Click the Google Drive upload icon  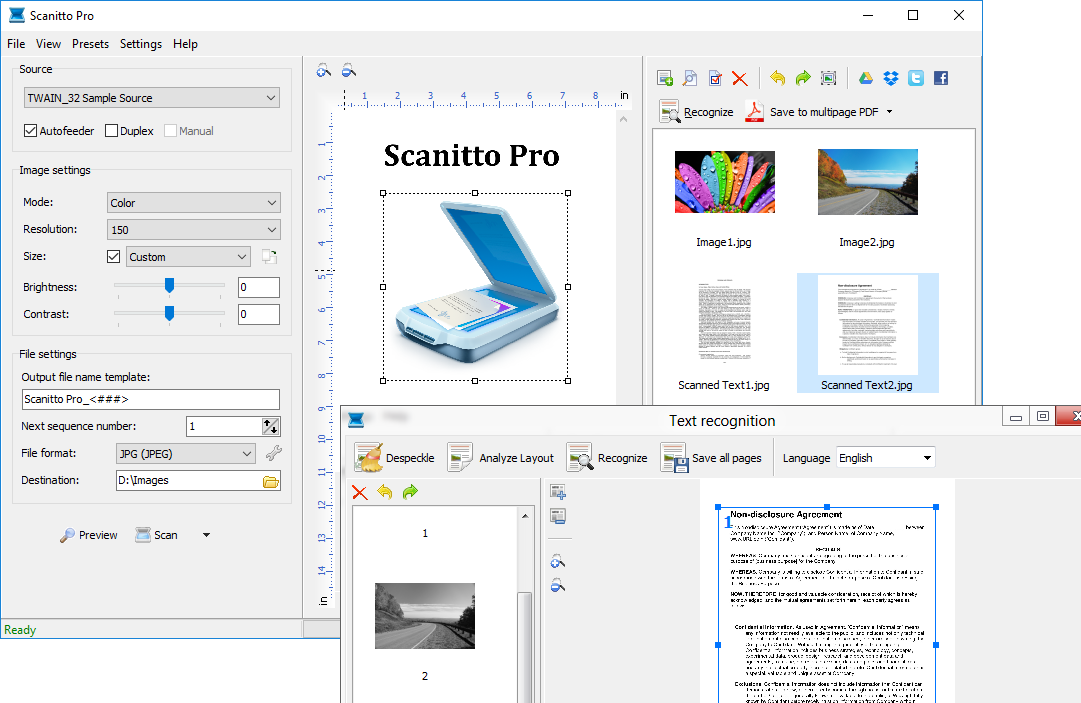tap(867, 78)
